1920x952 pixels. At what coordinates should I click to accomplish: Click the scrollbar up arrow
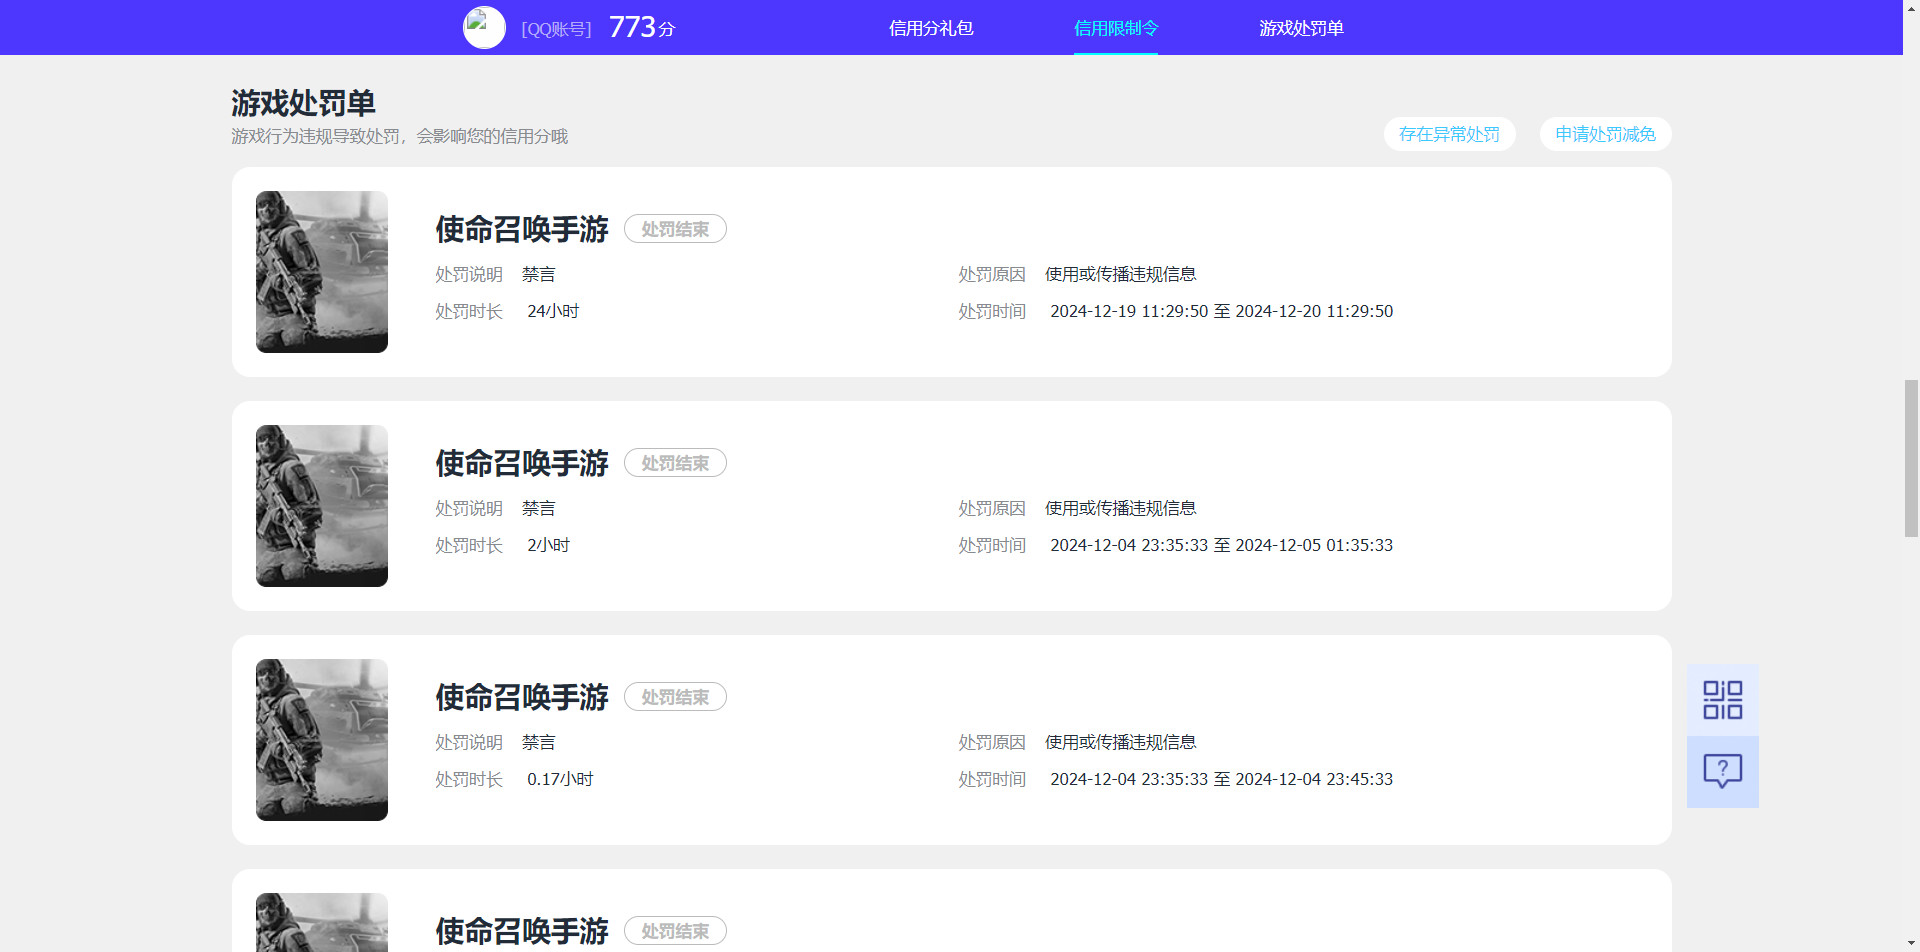click(1911, 7)
